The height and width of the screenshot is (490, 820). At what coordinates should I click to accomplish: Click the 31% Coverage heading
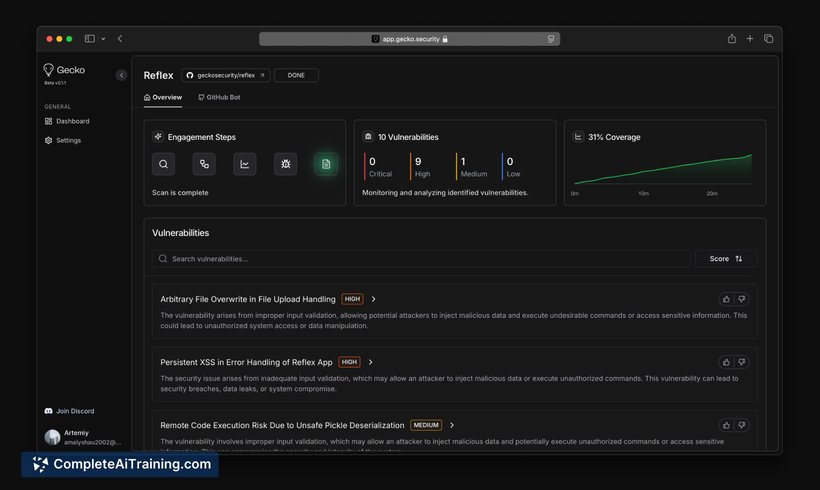tap(614, 137)
